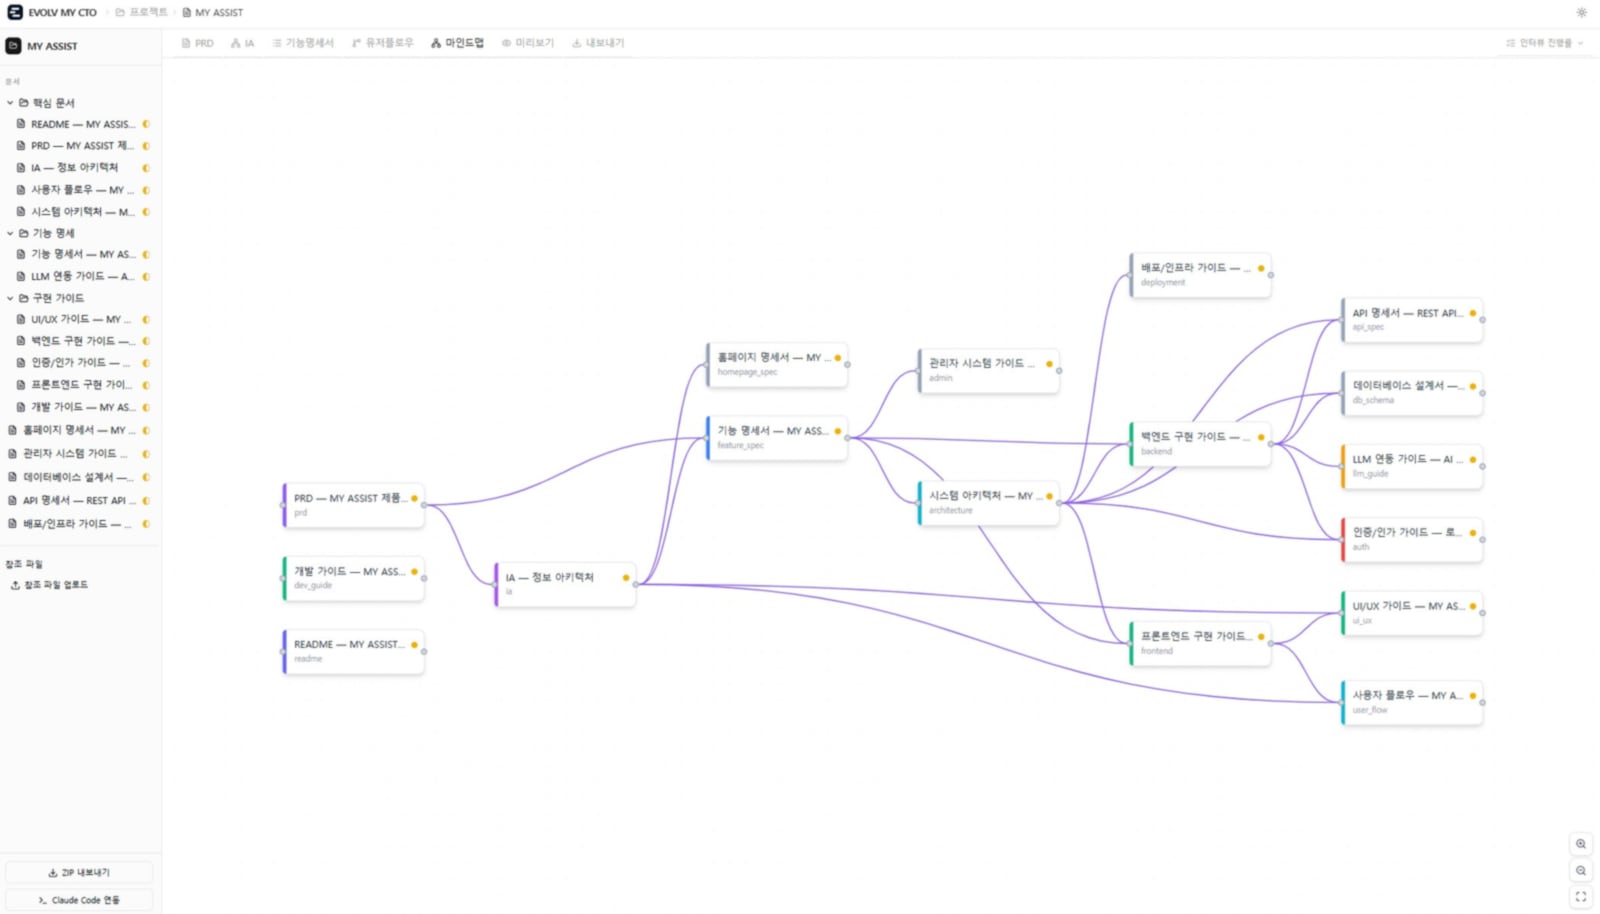Zoom in on the mind map canvas
This screenshot has height=914, width=1600.
[x=1580, y=844]
